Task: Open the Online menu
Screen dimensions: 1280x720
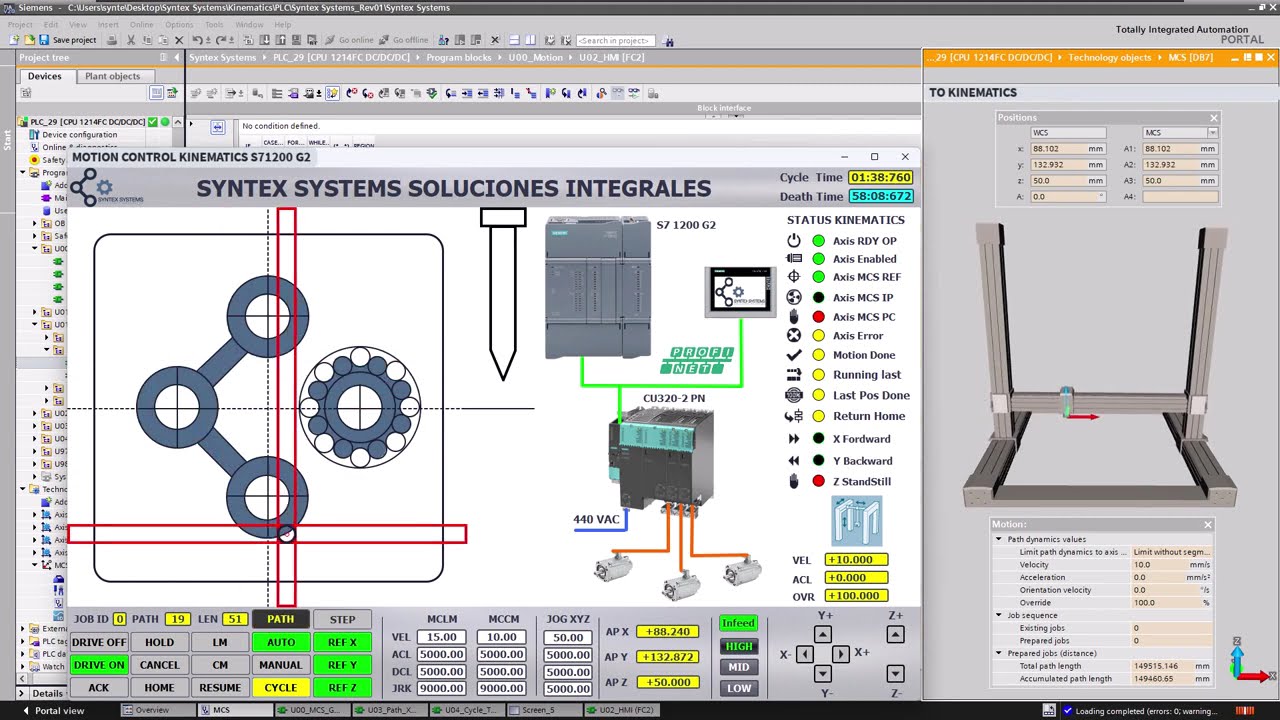Action: click(x=141, y=24)
